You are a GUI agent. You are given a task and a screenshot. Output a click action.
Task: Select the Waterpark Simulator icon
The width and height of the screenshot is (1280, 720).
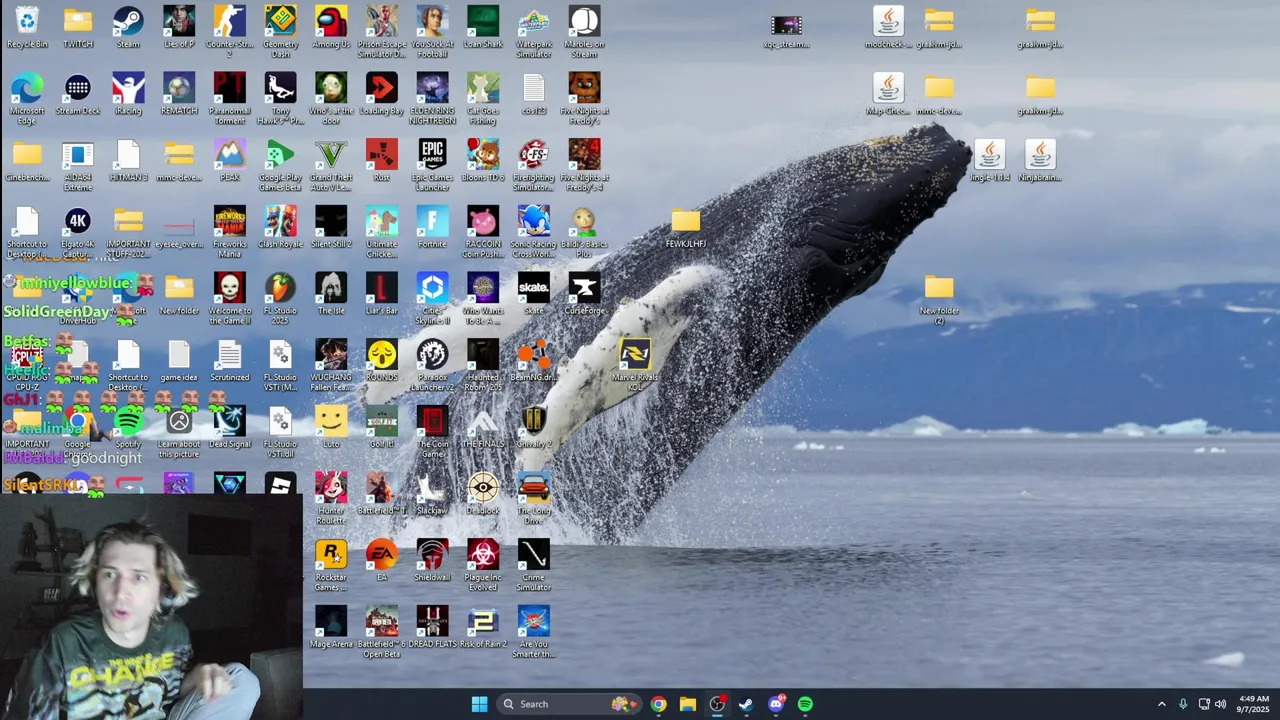click(x=534, y=31)
